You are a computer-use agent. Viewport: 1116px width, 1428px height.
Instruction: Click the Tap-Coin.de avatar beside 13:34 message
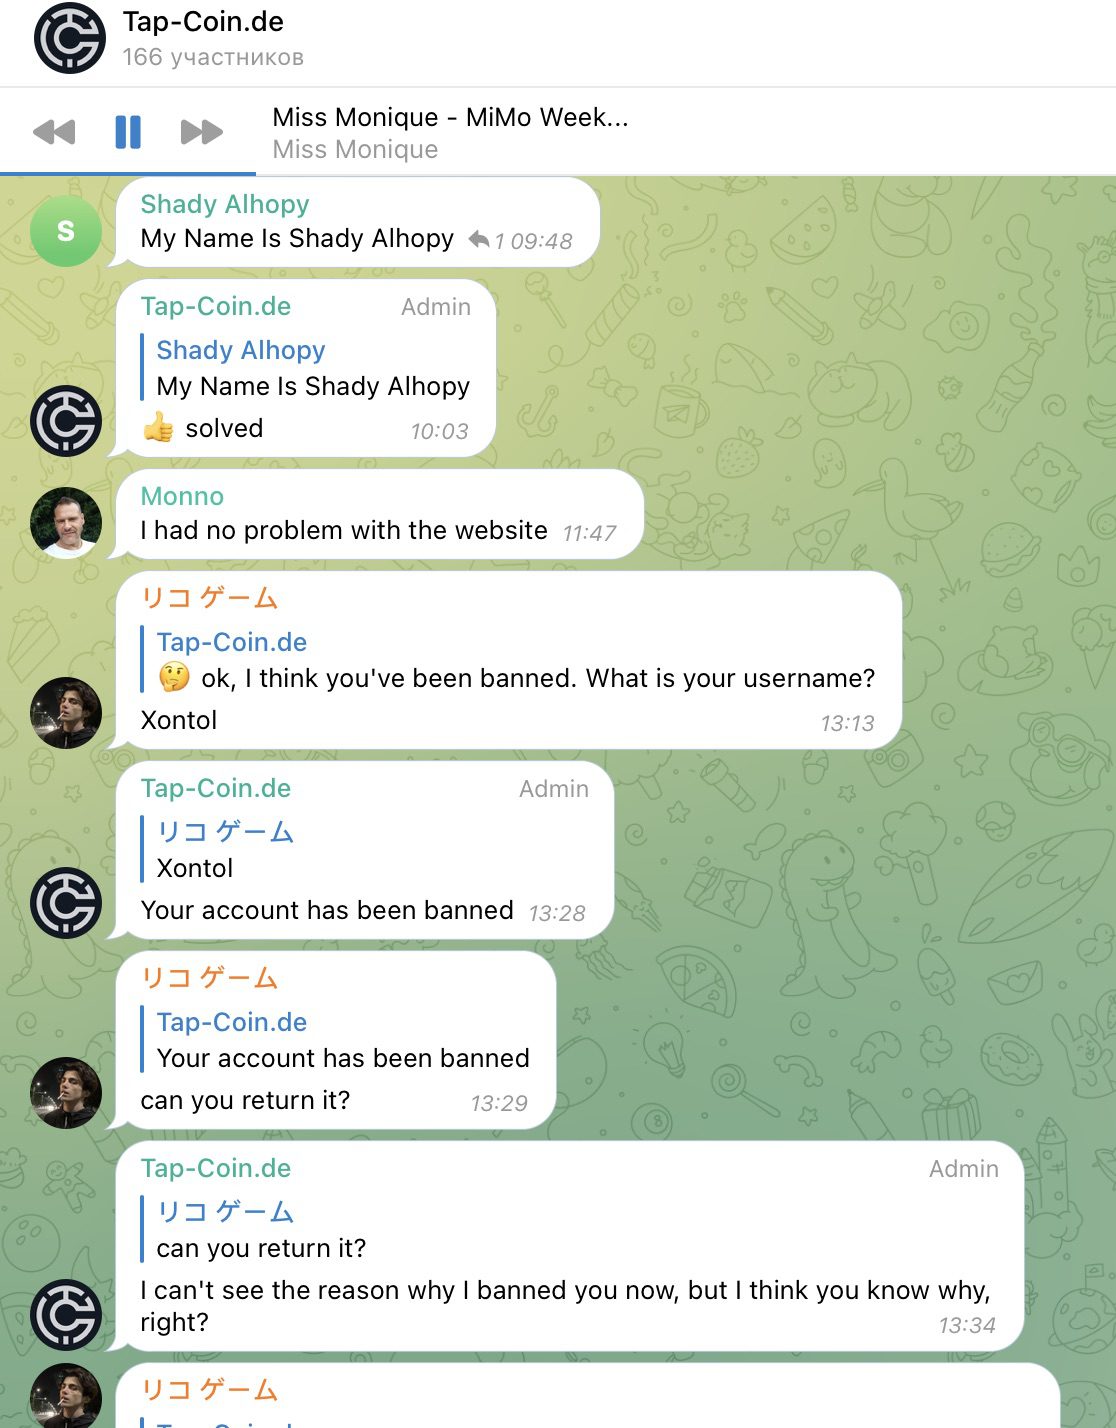pyautogui.click(x=66, y=1315)
